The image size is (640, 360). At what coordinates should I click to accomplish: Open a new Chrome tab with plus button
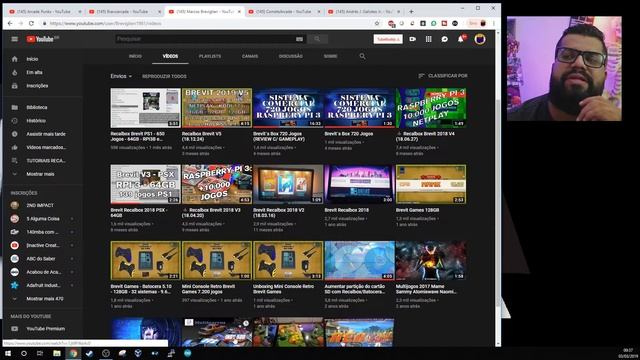click(411, 11)
